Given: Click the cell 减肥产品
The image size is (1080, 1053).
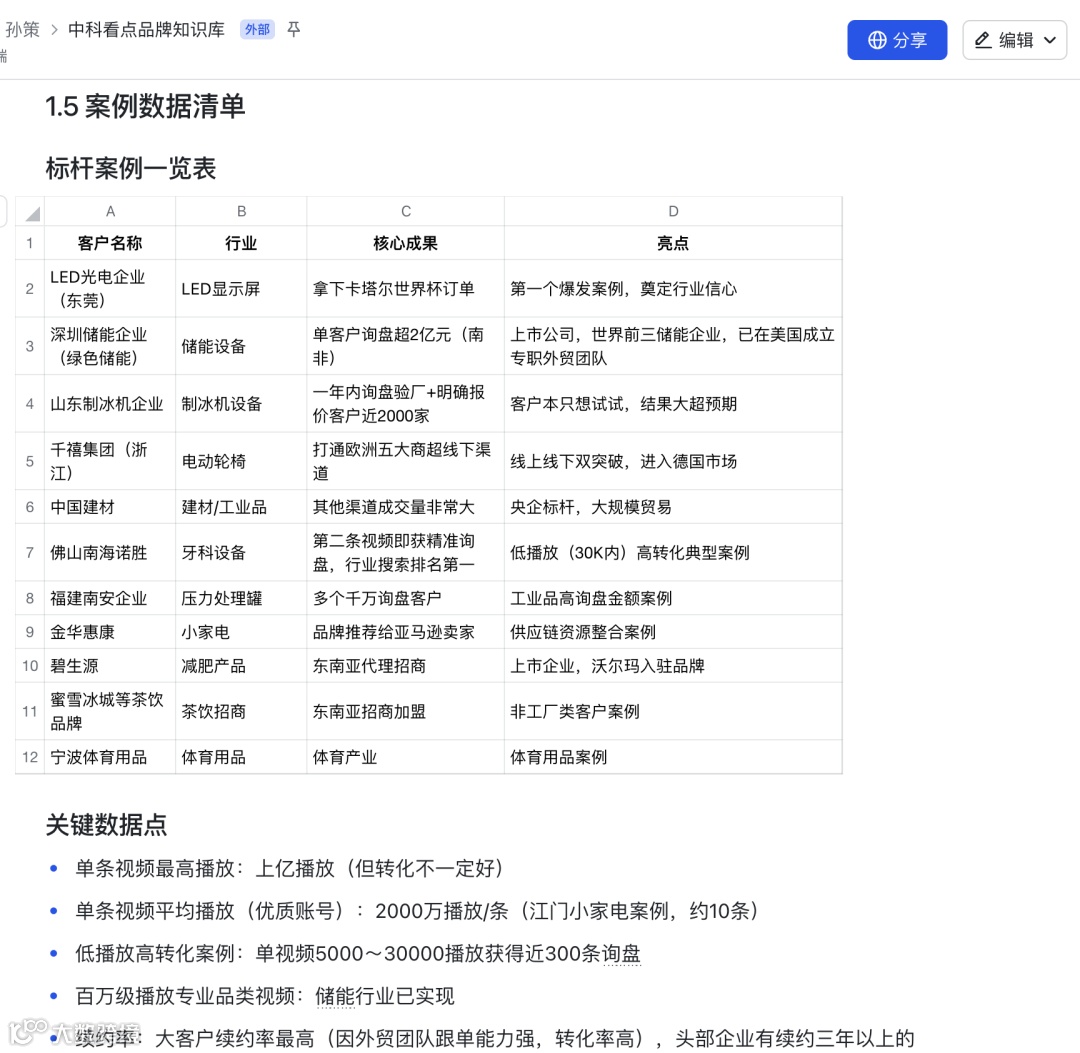Looking at the screenshot, I should [241, 665].
